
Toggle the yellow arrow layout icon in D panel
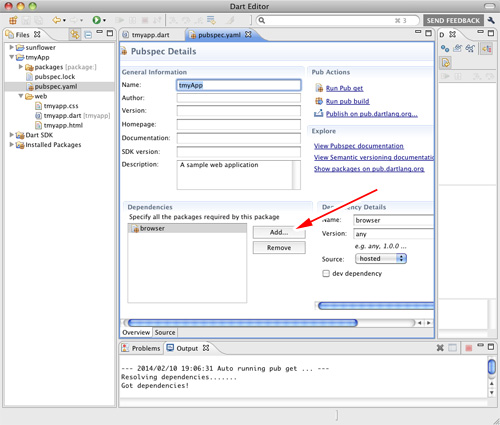click(487, 49)
